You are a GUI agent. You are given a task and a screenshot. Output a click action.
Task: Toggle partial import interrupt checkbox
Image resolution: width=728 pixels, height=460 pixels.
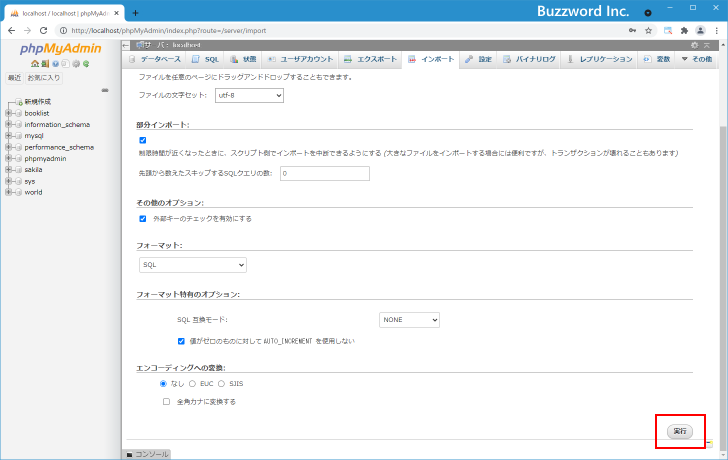[x=143, y=140]
